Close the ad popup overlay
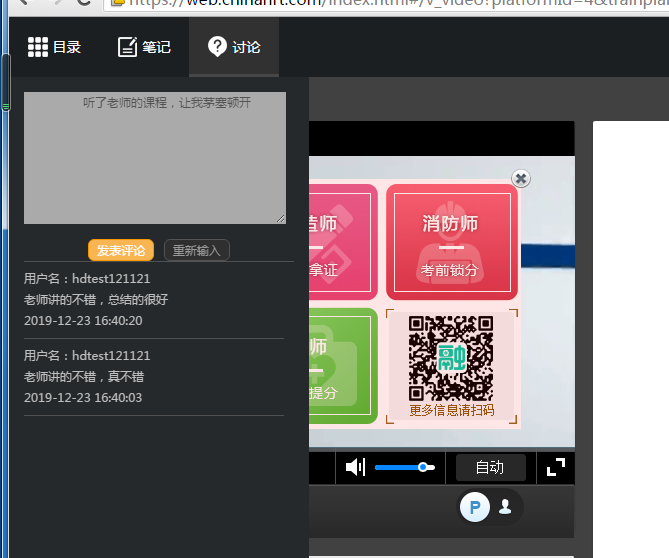Image resolution: width=669 pixels, height=558 pixels. pyautogui.click(x=521, y=178)
